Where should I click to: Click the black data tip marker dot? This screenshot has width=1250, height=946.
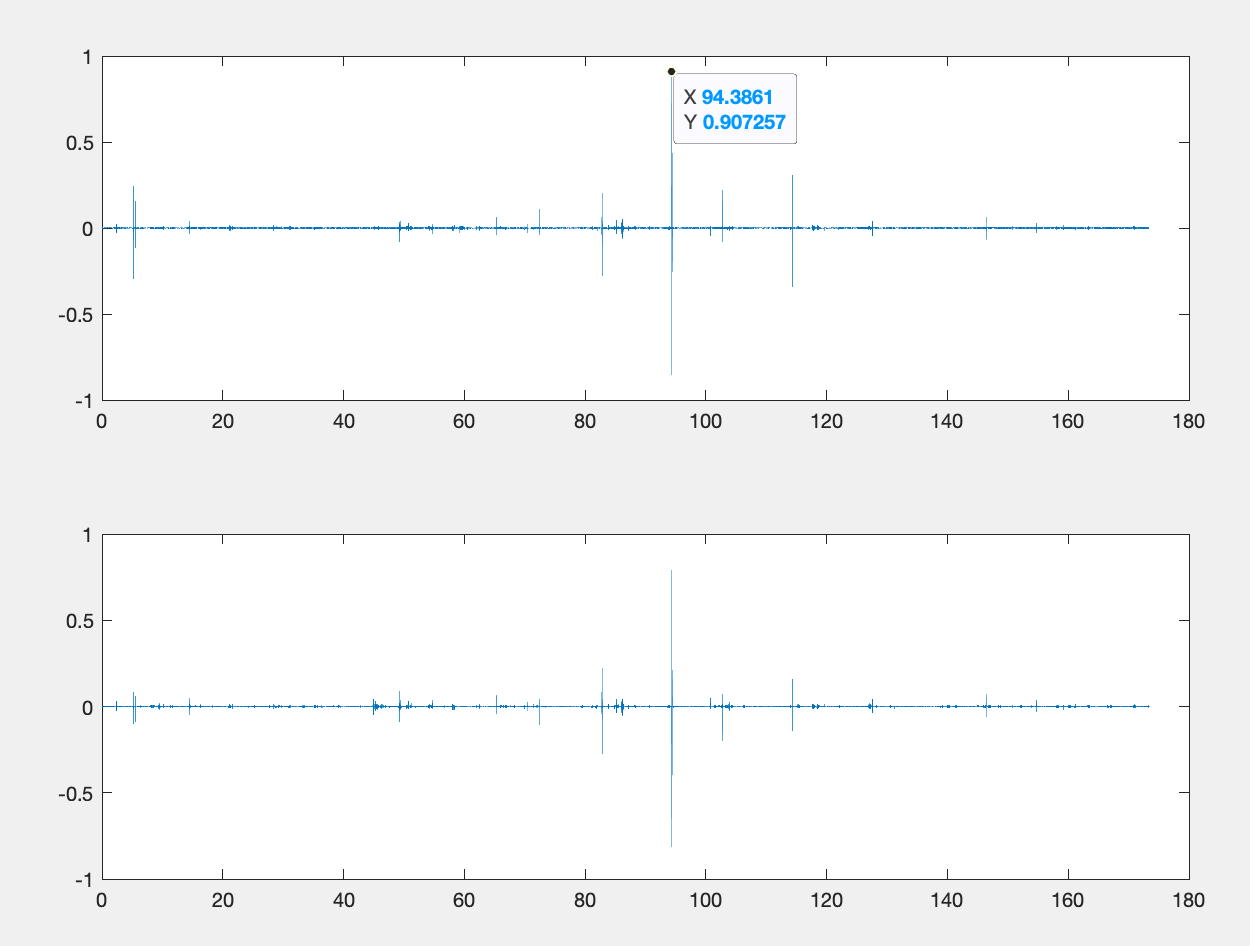tap(671, 72)
